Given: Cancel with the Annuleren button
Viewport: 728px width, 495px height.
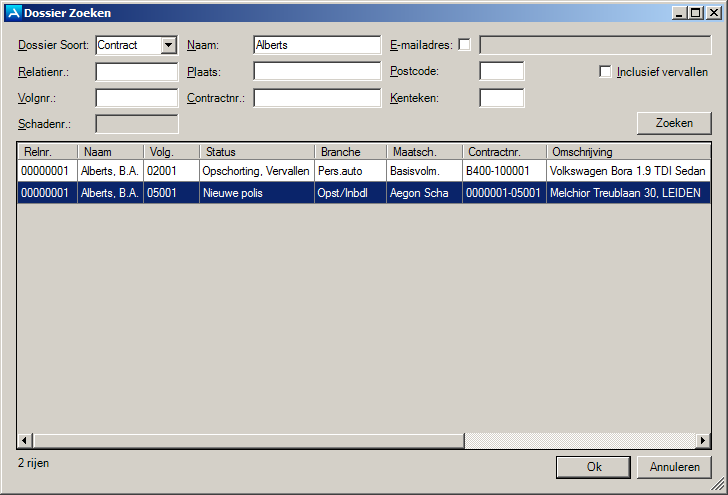Looking at the screenshot, I should tap(674, 467).
